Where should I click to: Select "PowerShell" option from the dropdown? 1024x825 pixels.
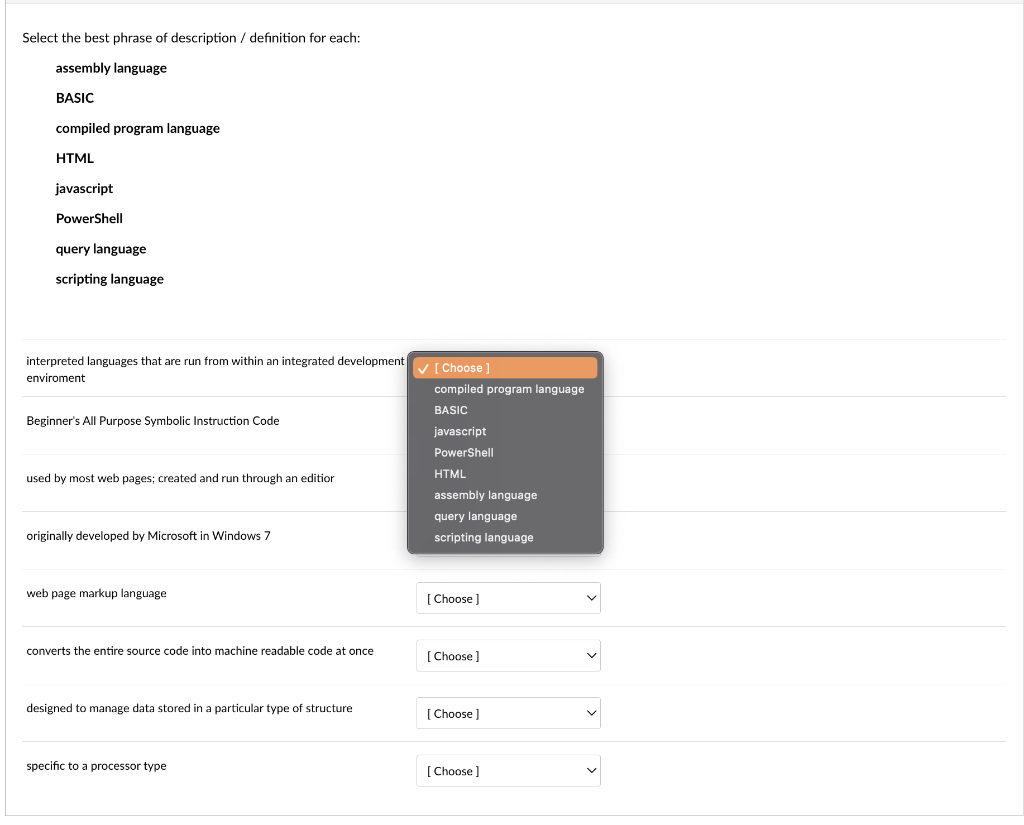pyautogui.click(x=463, y=452)
